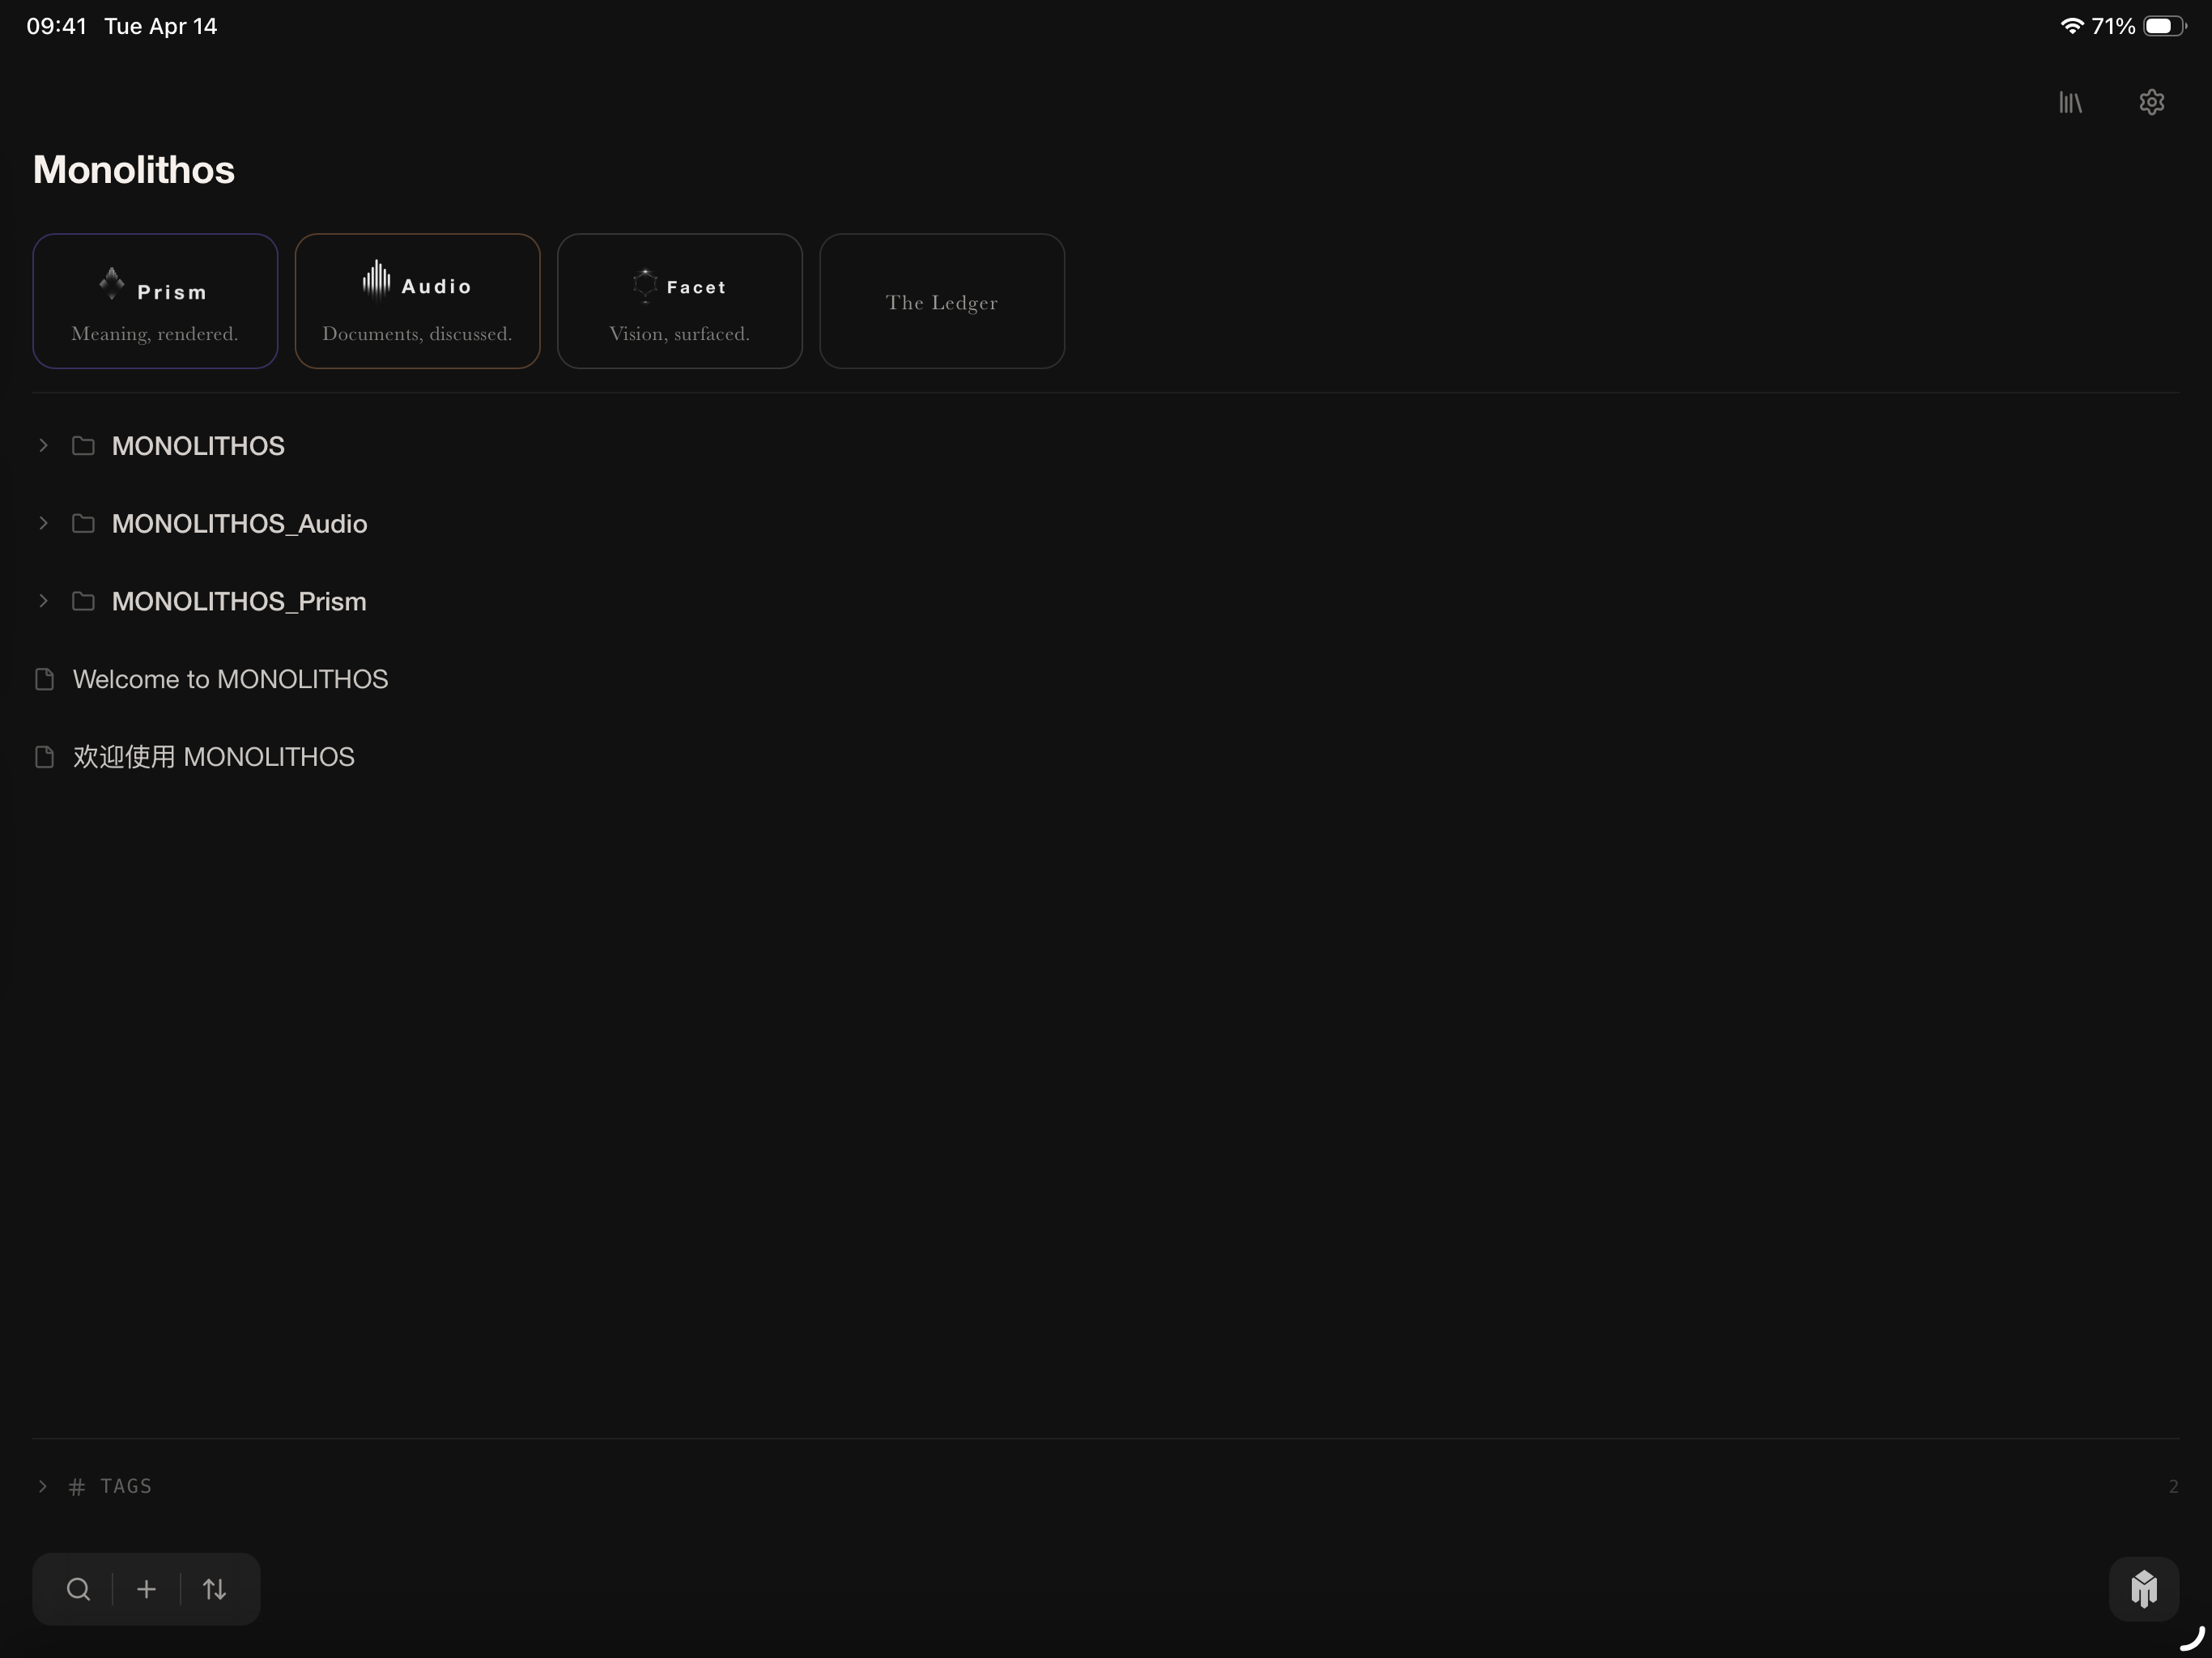Open the 欢迎使用 MONOLITHOS note

click(214, 757)
